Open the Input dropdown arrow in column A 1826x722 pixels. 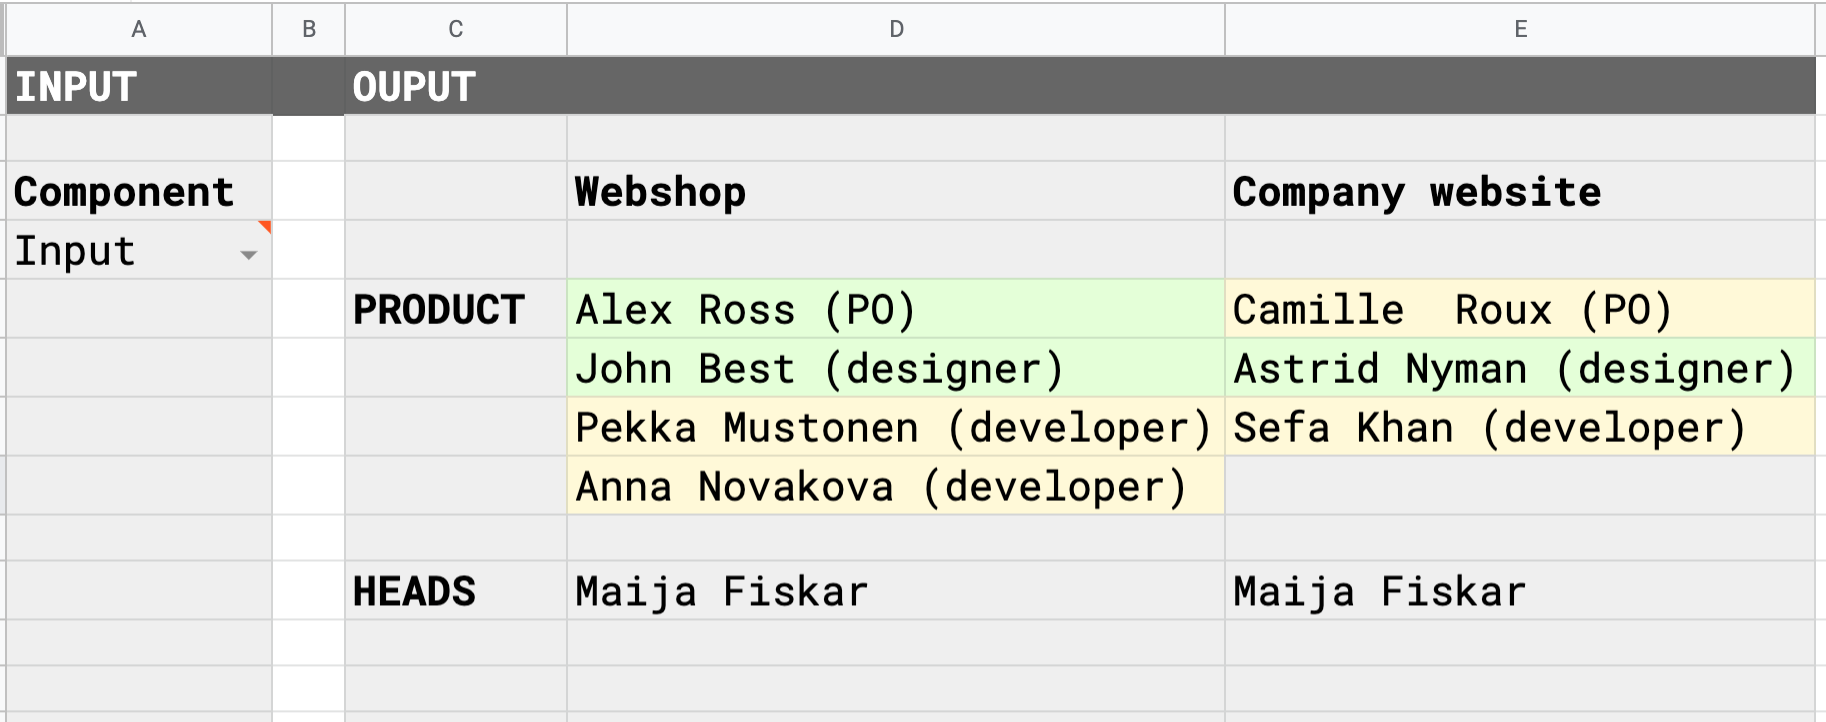[249, 255]
